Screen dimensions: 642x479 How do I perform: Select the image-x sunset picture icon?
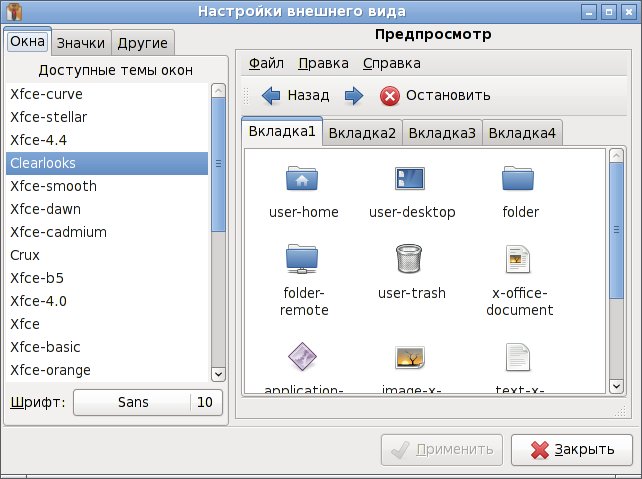(x=410, y=357)
